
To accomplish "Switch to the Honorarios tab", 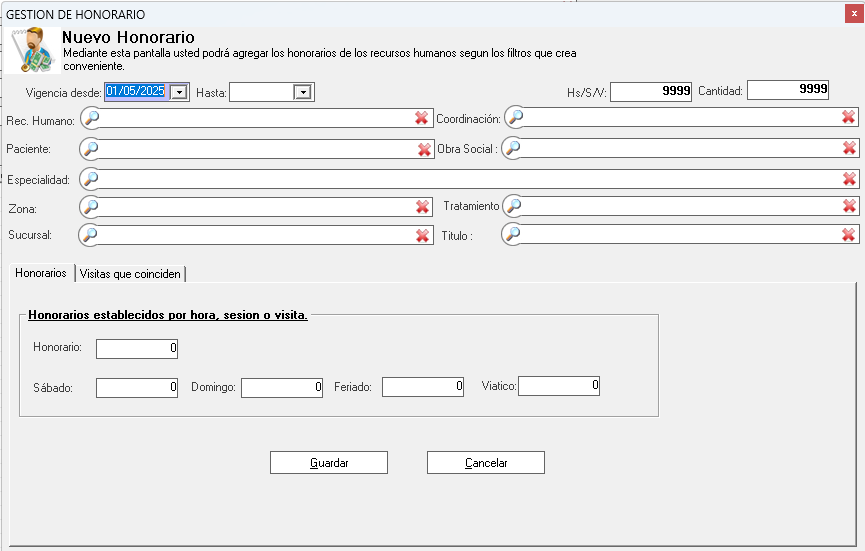I will 41,273.
